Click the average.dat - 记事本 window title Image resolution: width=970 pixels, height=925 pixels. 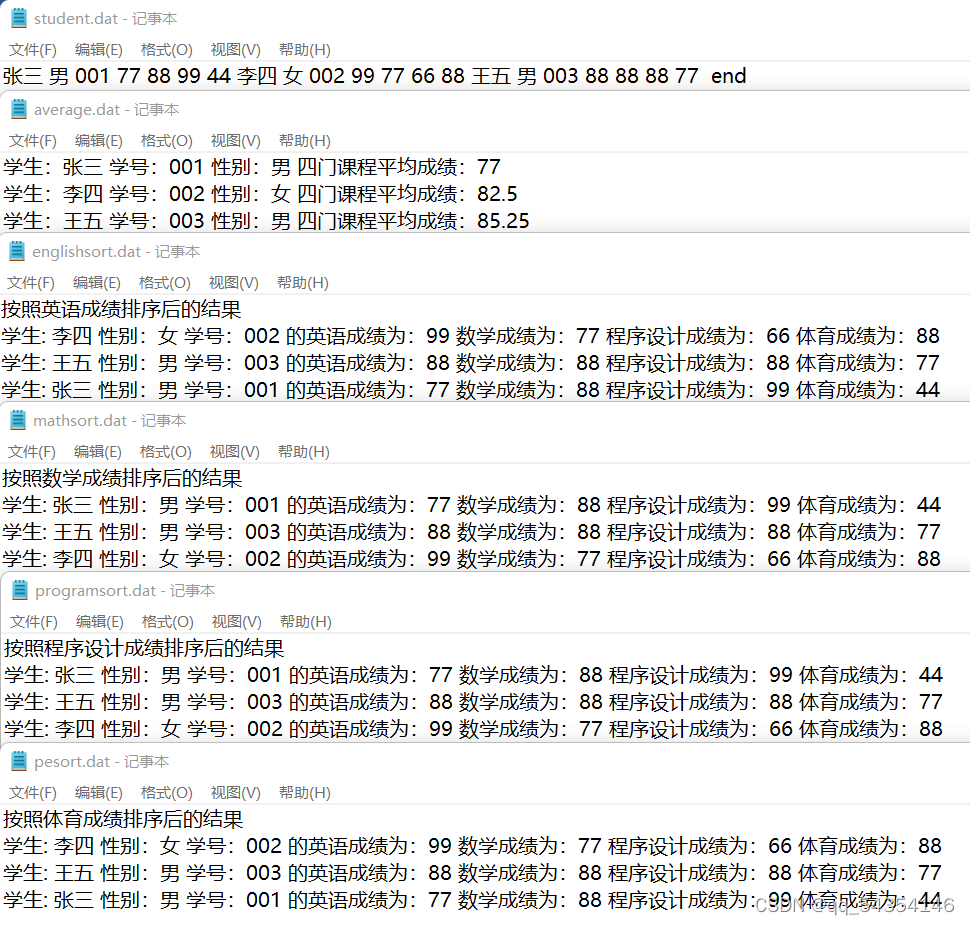[106, 110]
